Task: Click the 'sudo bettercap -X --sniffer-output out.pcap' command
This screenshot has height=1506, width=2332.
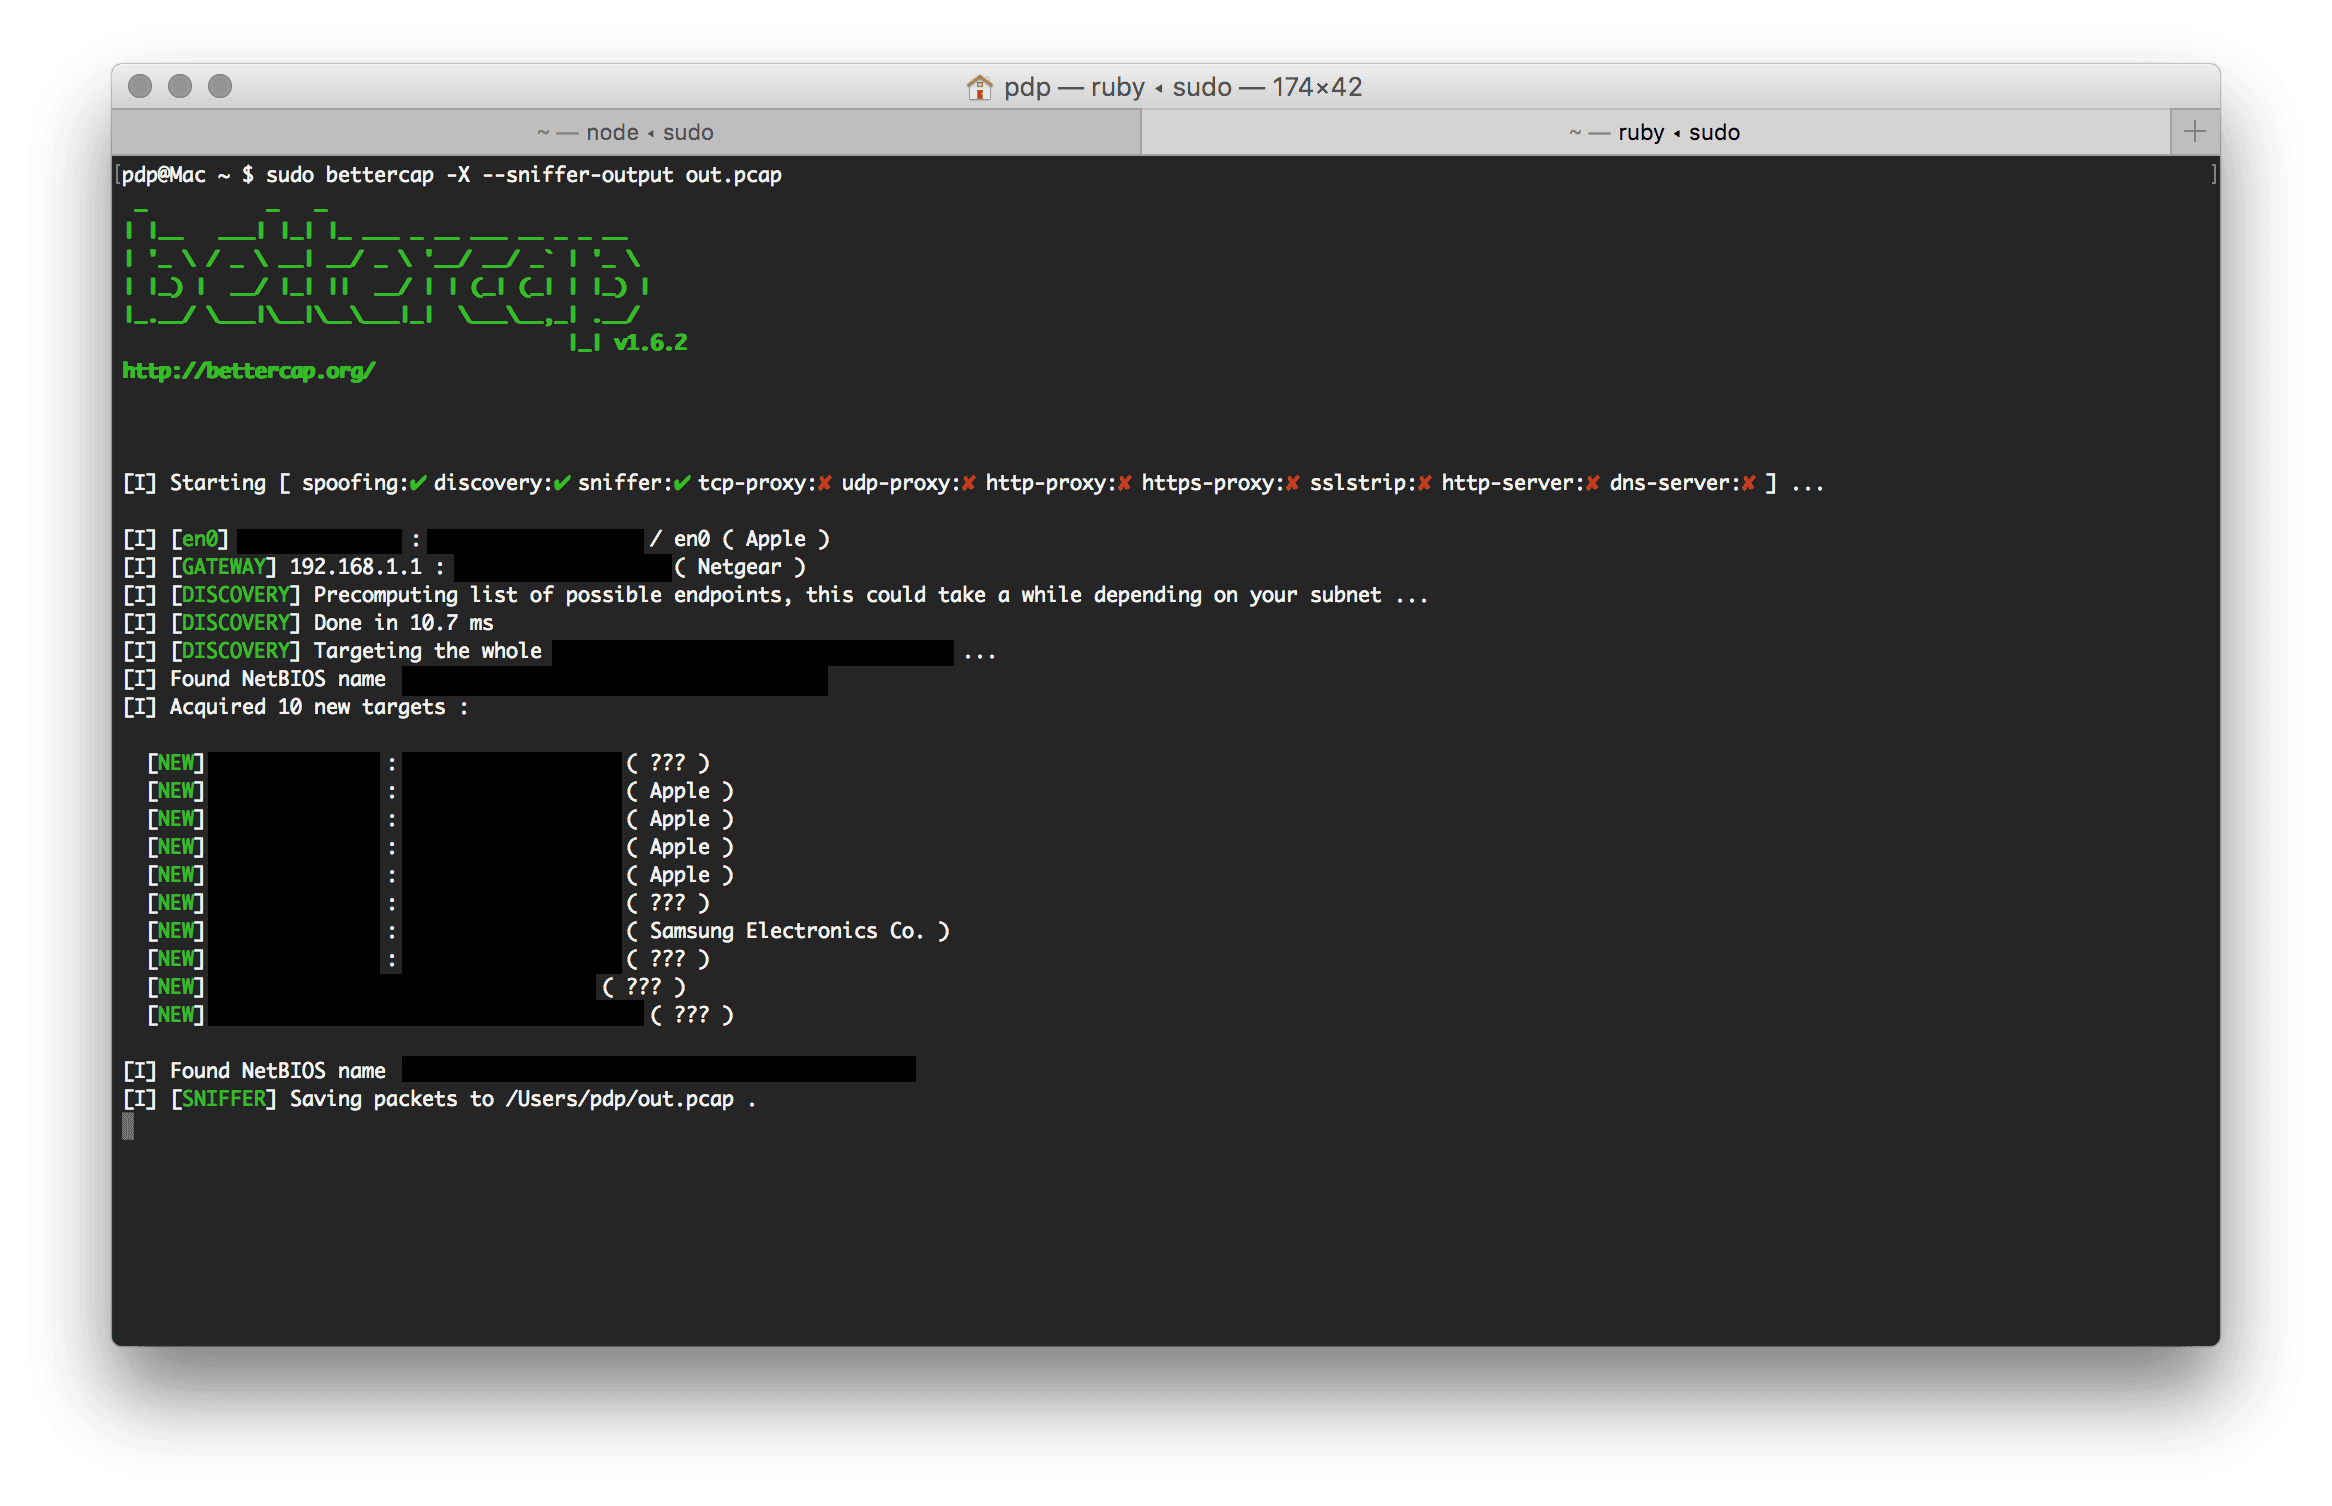Action: point(523,175)
